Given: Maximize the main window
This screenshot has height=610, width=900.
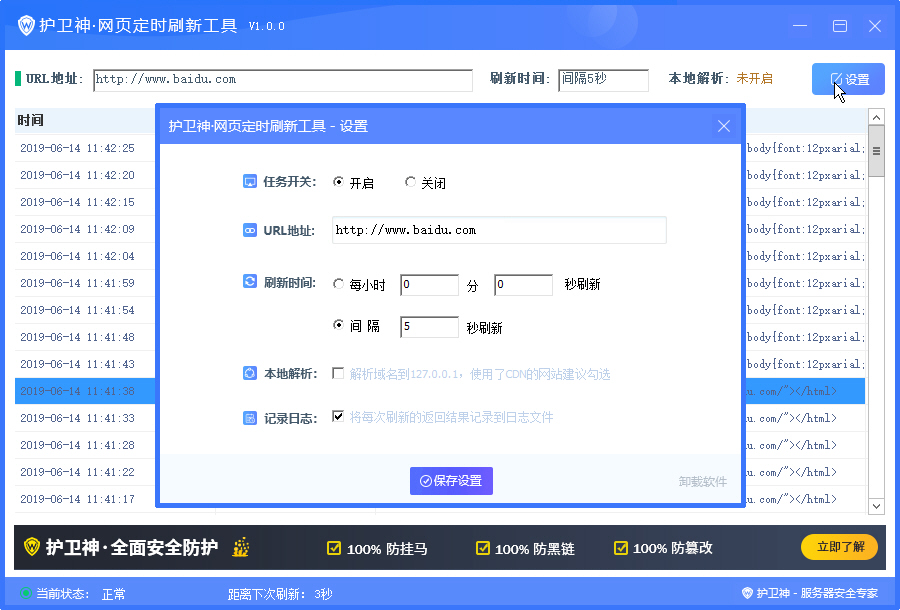Looking at the screenshot, I should pos(840,26).
